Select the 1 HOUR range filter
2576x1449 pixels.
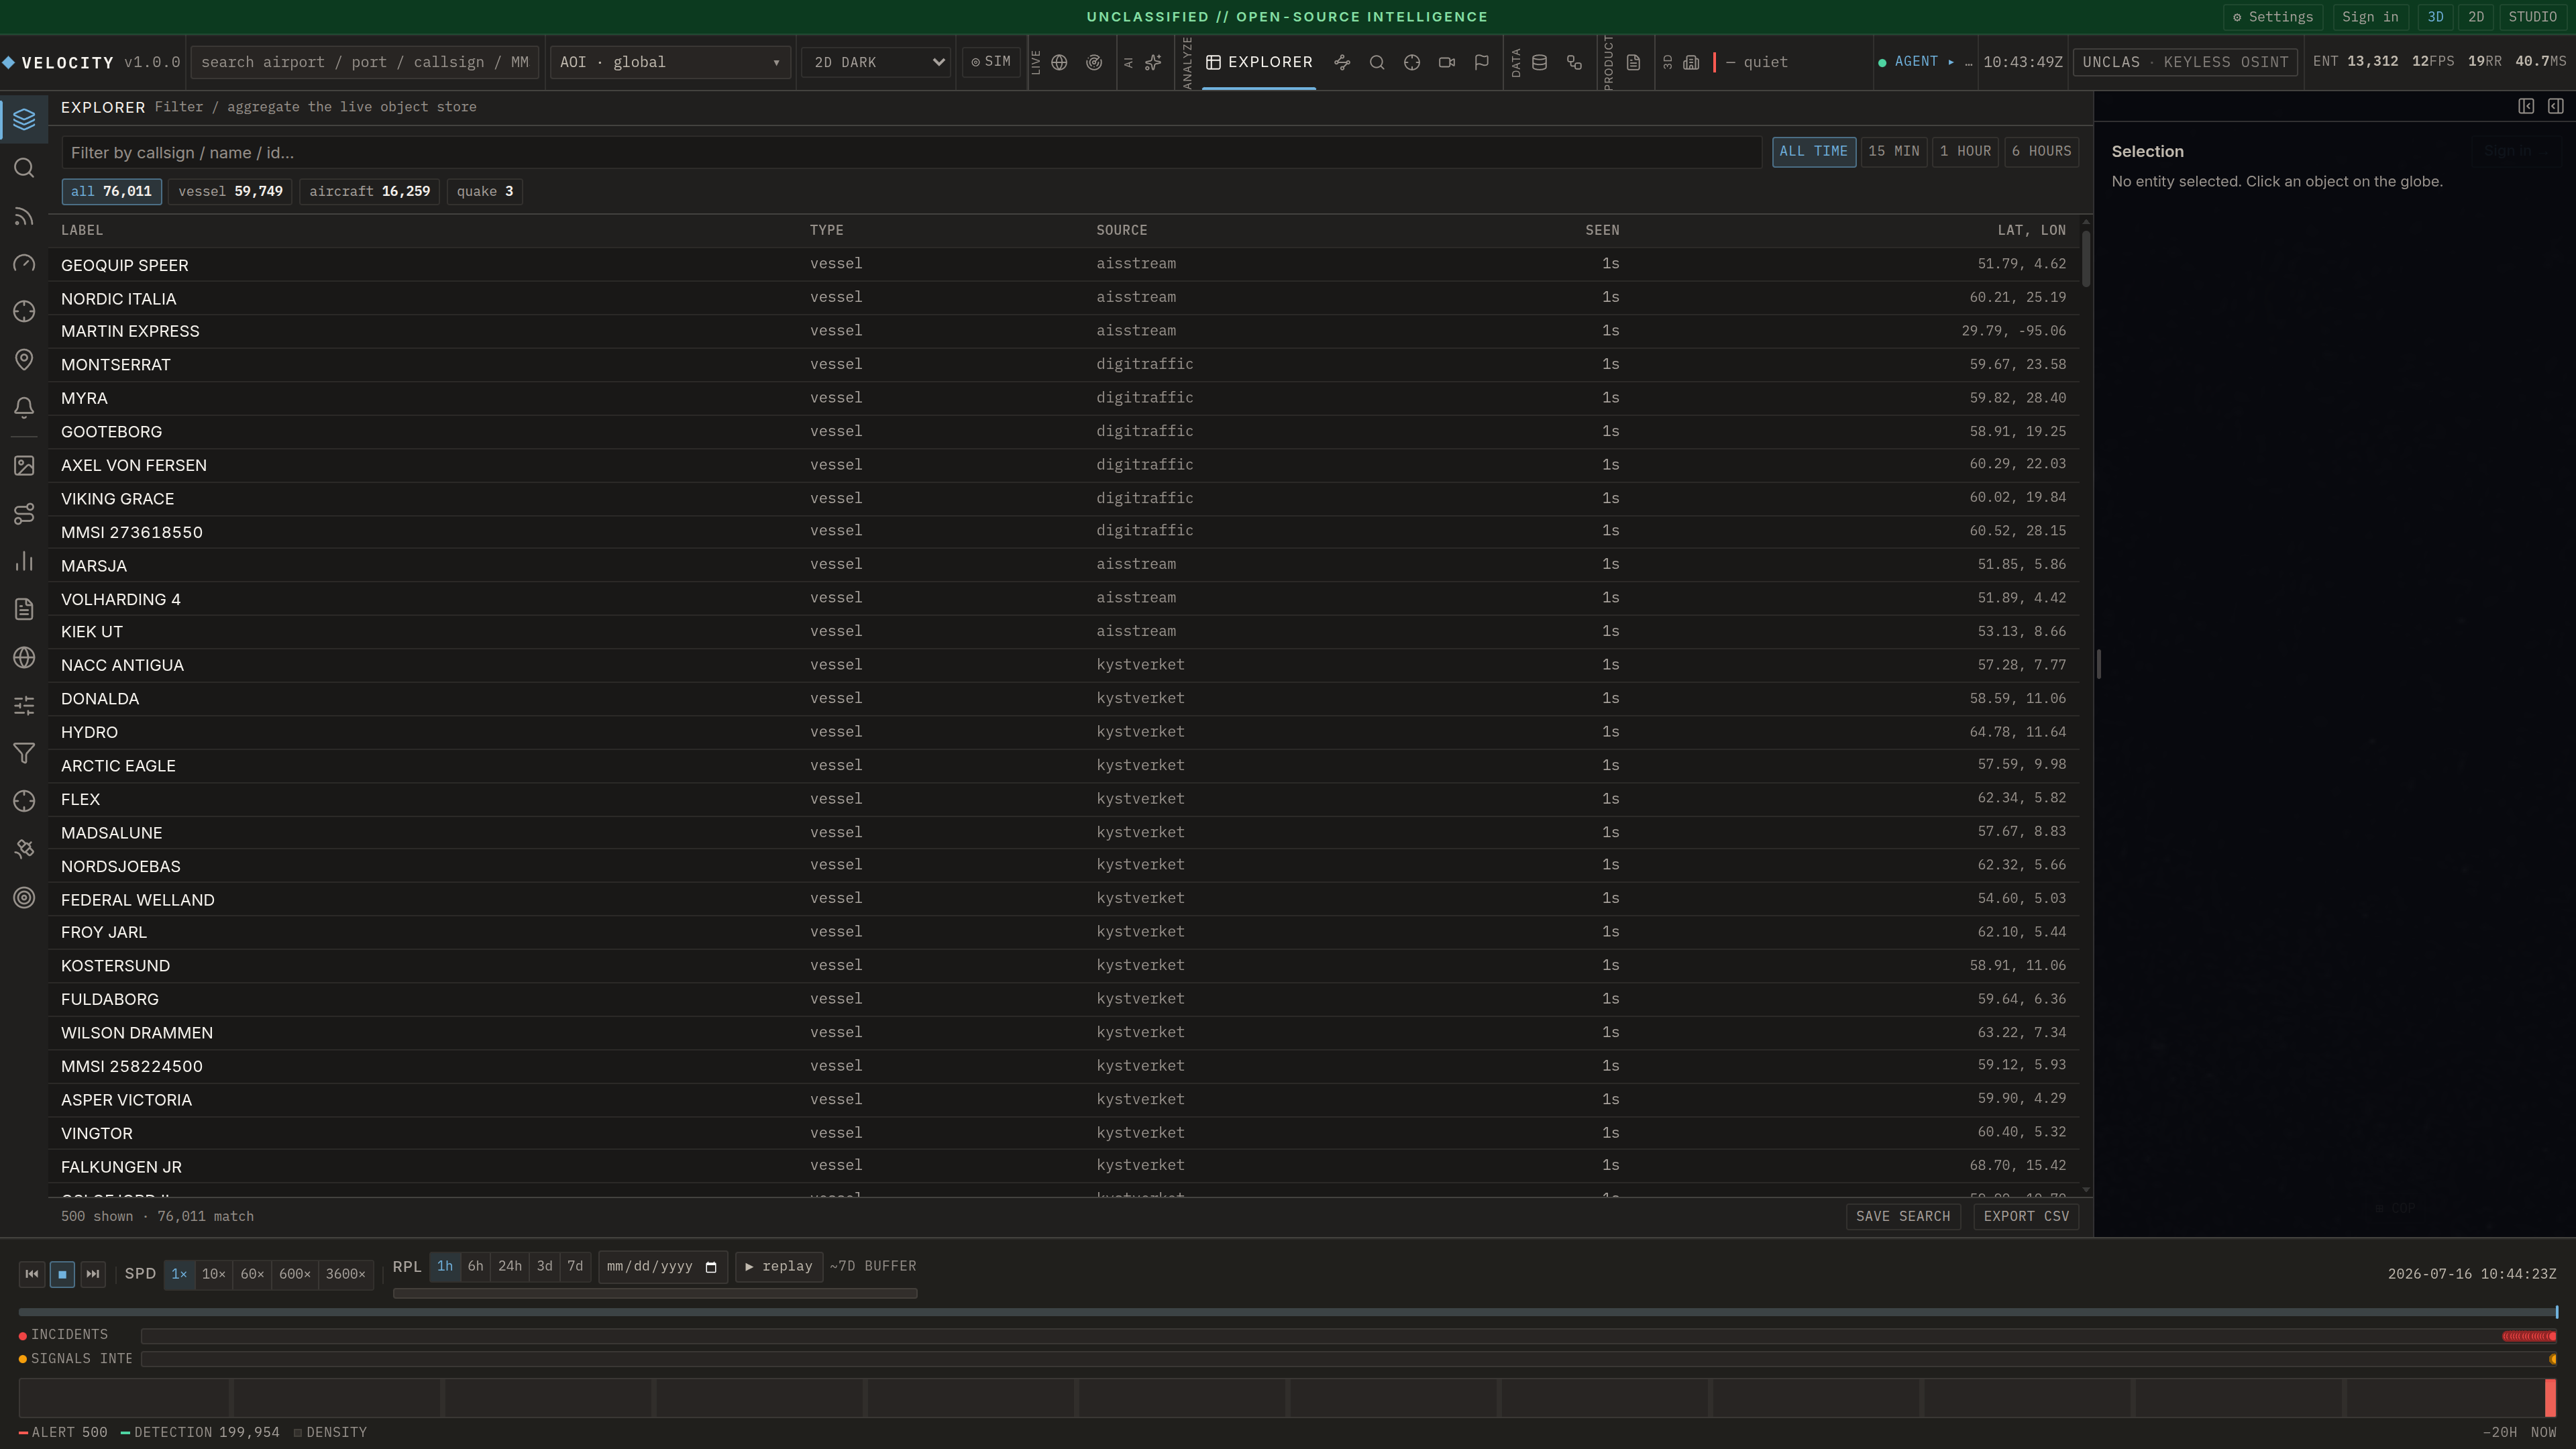(x=1965, y=152)
